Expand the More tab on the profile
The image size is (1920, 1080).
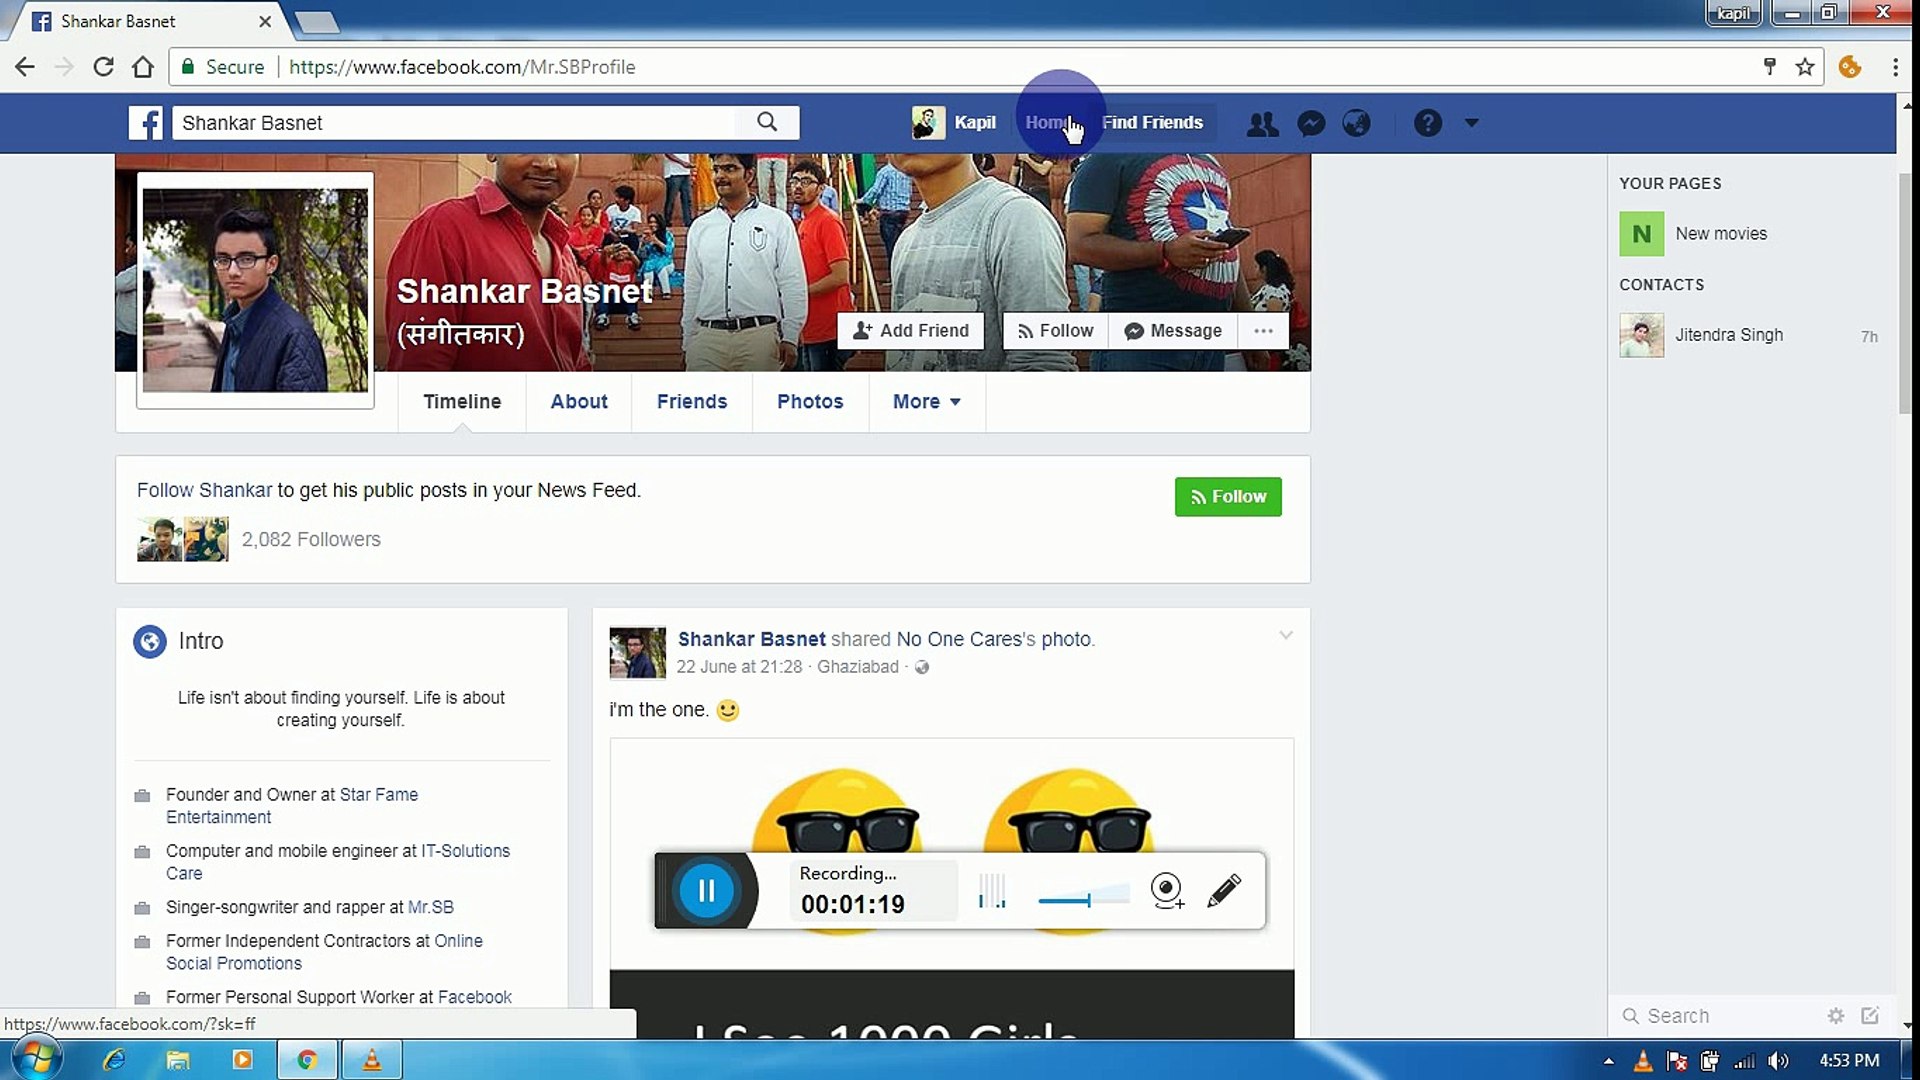tap(925, 402)
